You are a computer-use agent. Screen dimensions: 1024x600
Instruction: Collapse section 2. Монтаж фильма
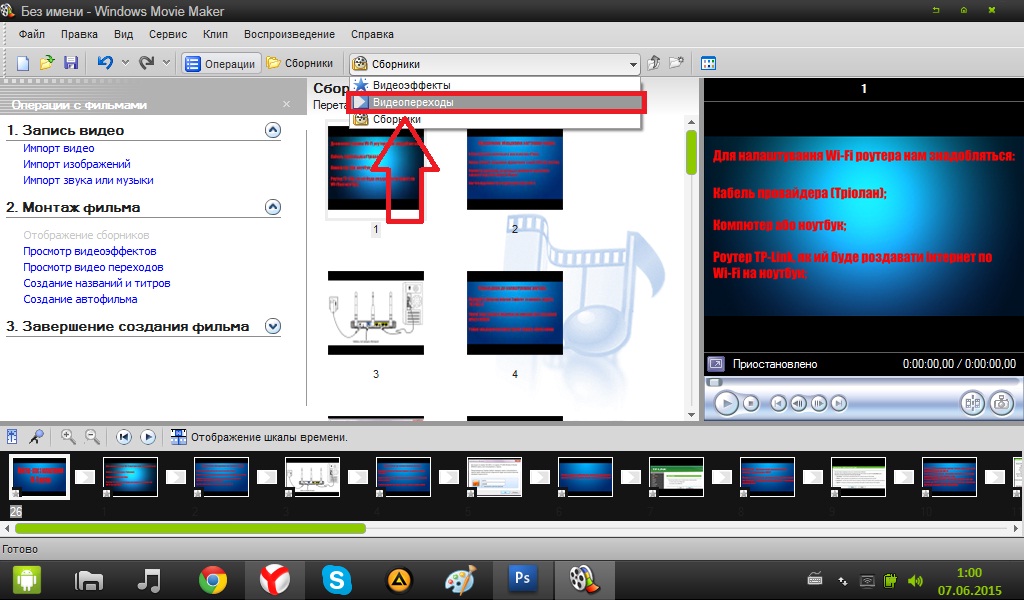click(273, 207)
